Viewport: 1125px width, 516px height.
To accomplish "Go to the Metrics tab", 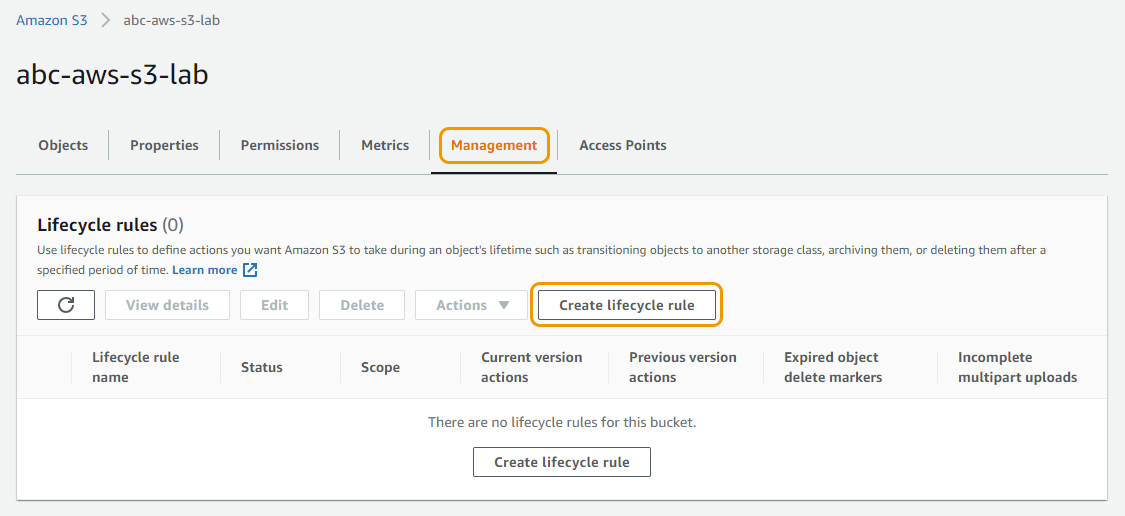I will [x=385, y=145].
